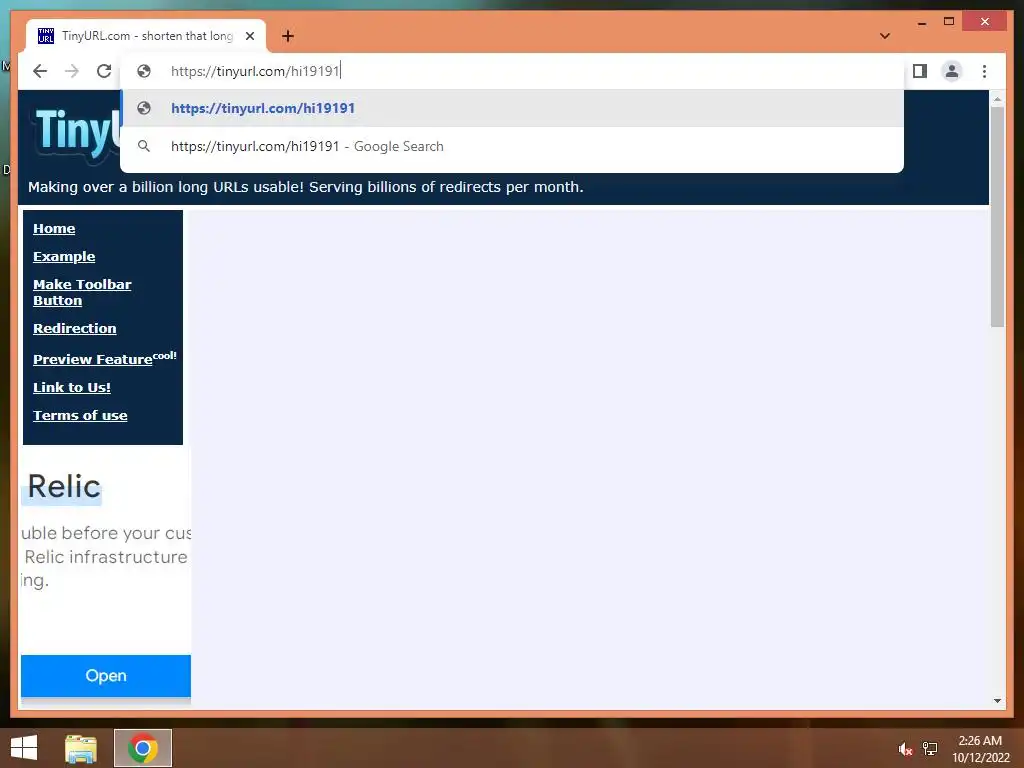
Task: Click the globe icon in the address bar
Action: click(144, 71)
